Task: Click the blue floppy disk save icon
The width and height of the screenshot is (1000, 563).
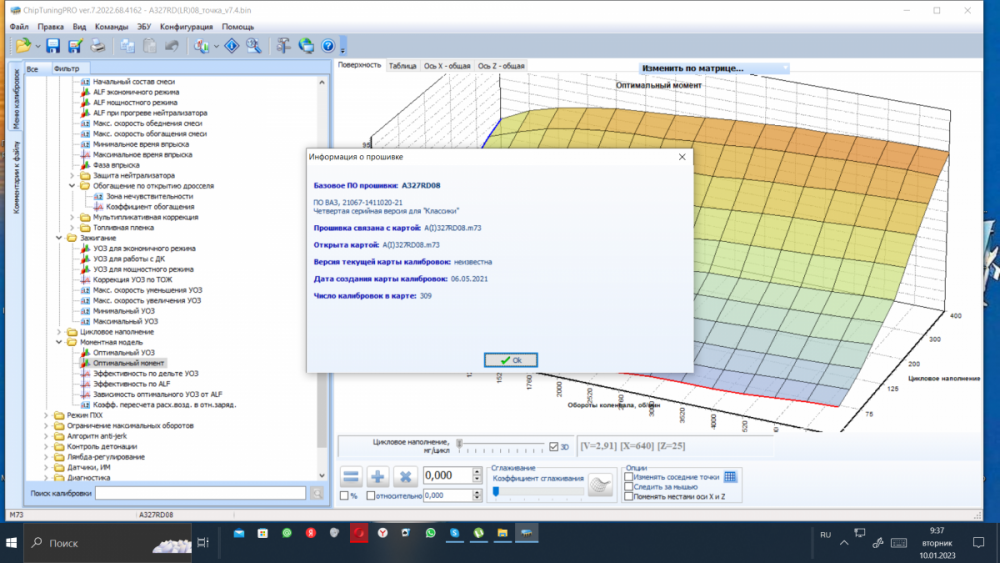Action: coord(54,46)
